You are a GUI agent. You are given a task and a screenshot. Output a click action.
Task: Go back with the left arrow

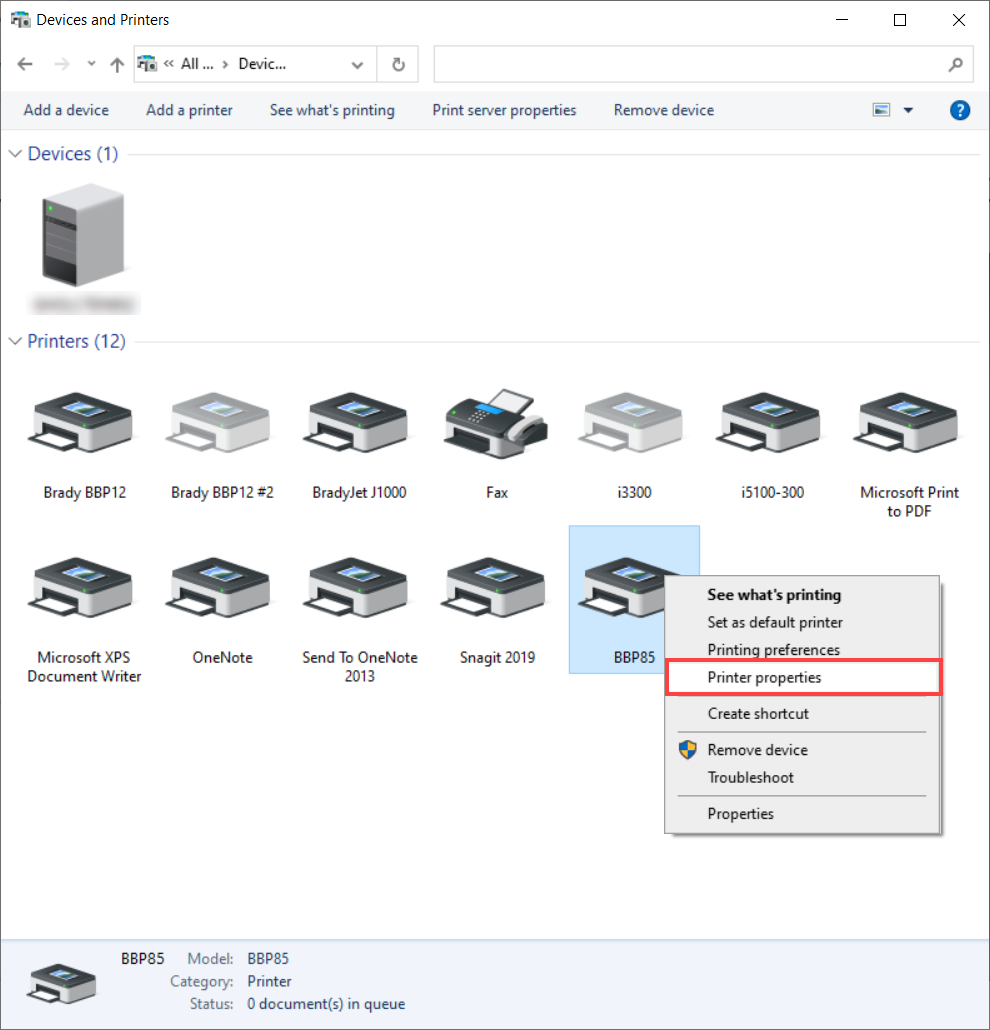(25, 64)
